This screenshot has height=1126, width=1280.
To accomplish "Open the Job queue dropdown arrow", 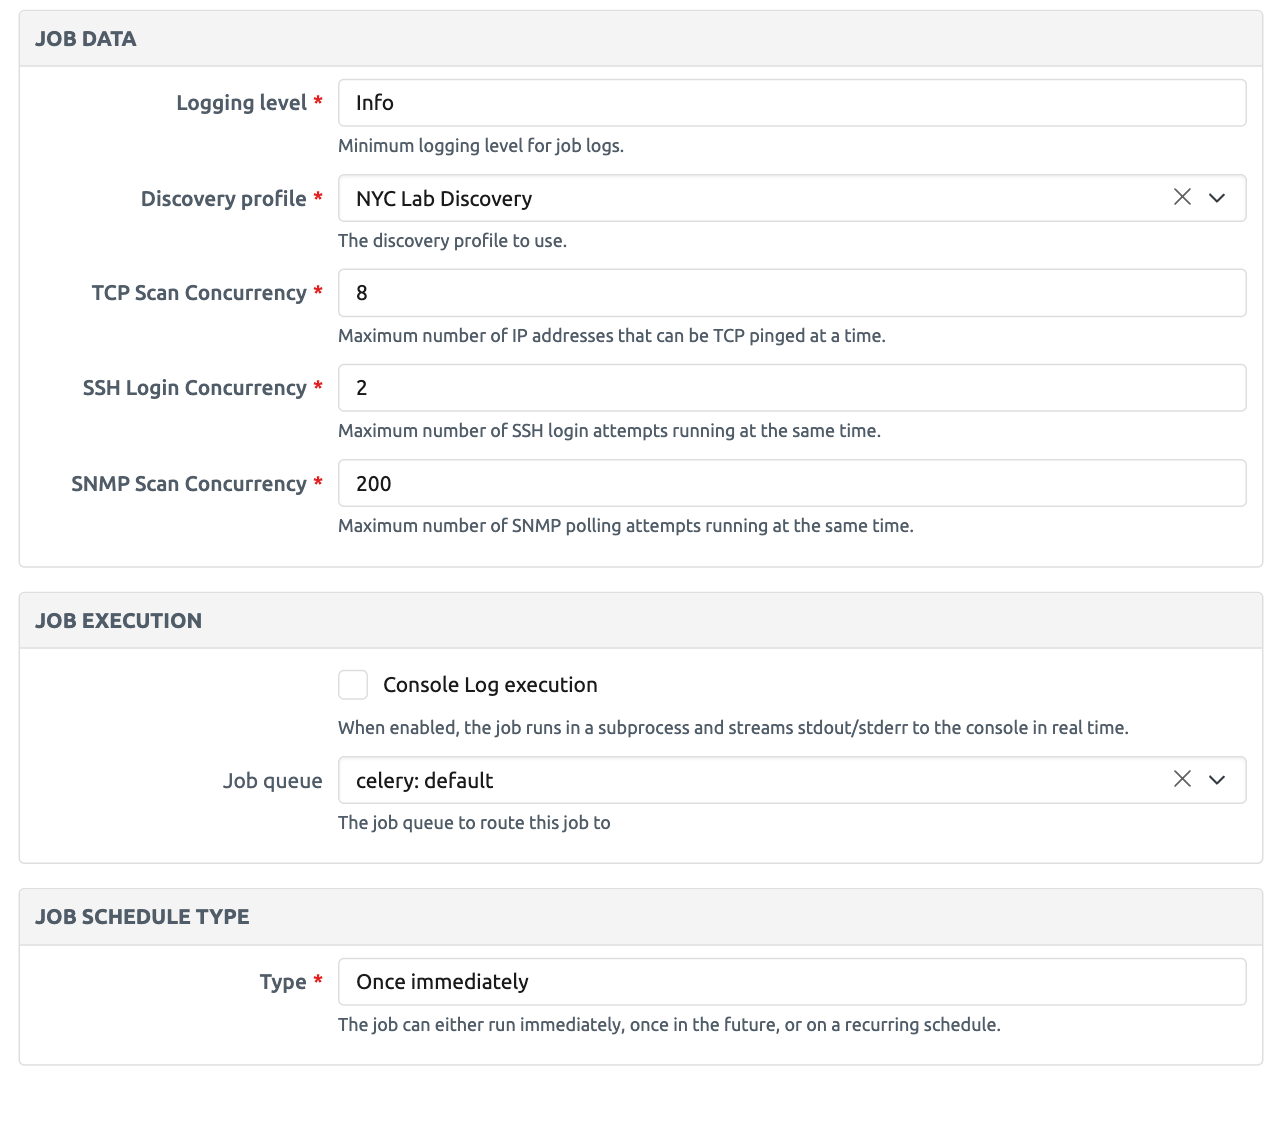I will 1217,780.
